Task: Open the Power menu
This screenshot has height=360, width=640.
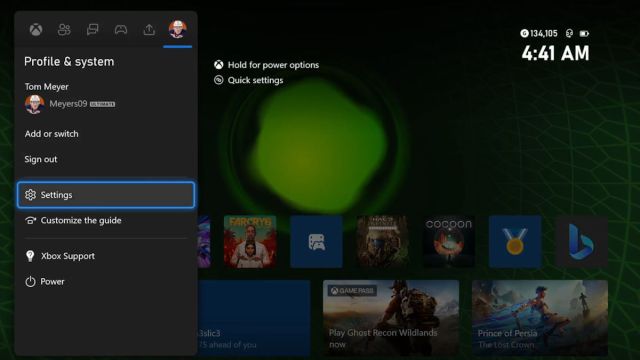Action: 106,282
